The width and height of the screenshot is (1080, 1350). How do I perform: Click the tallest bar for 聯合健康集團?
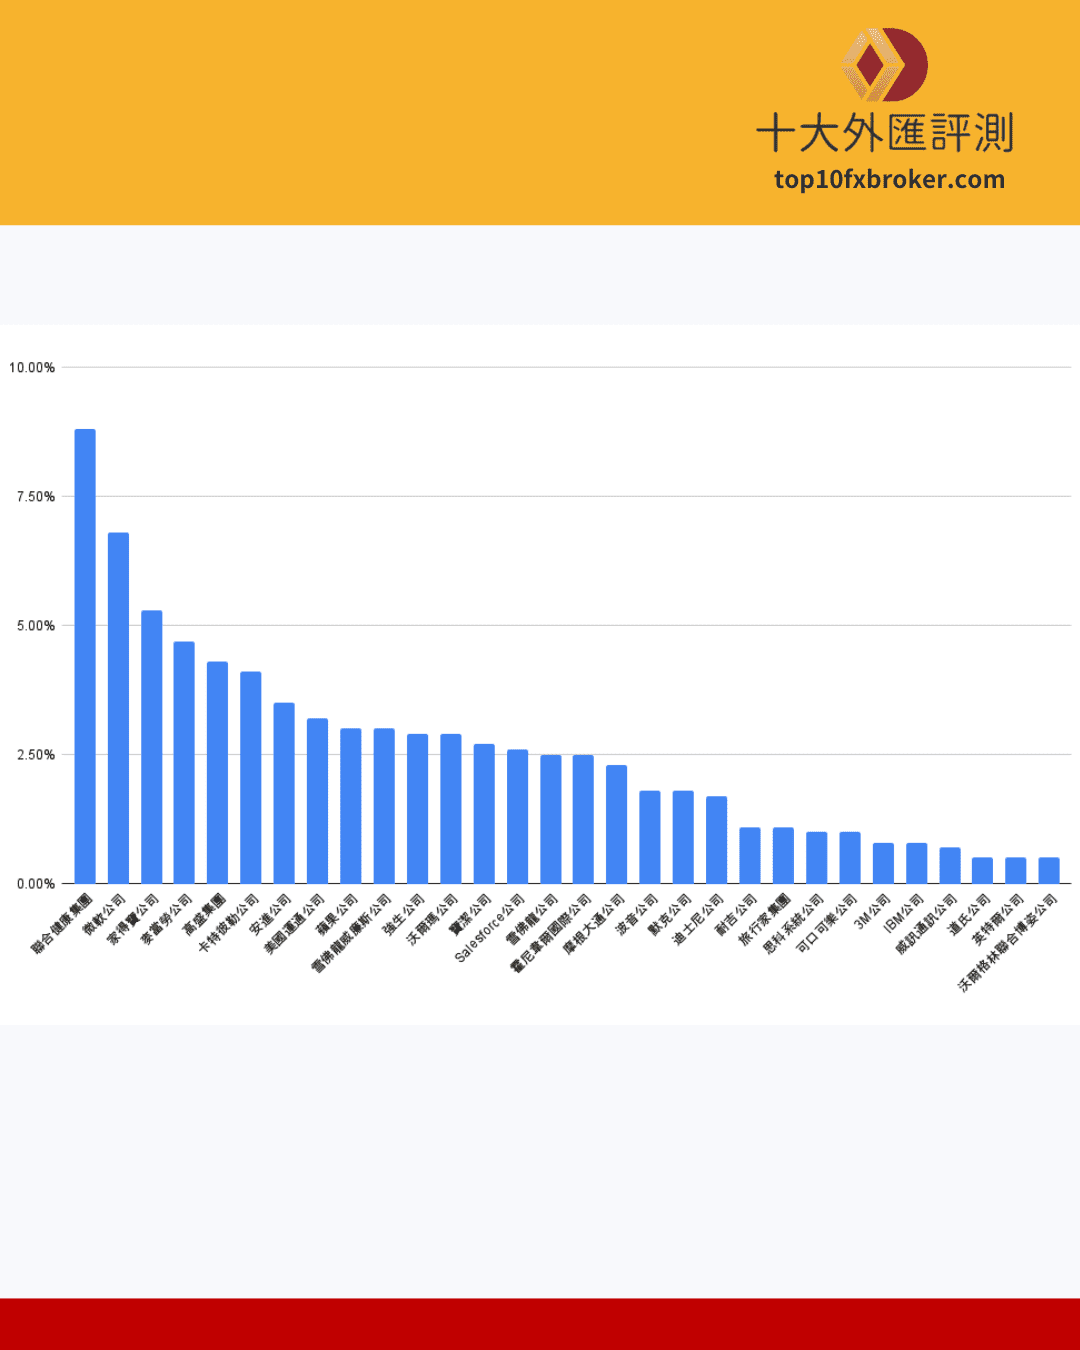85,656
